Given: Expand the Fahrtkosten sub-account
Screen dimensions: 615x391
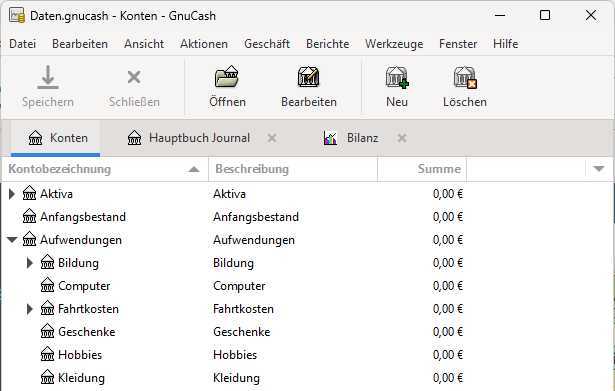Looking at the screenshot, I should coord(30,309).
